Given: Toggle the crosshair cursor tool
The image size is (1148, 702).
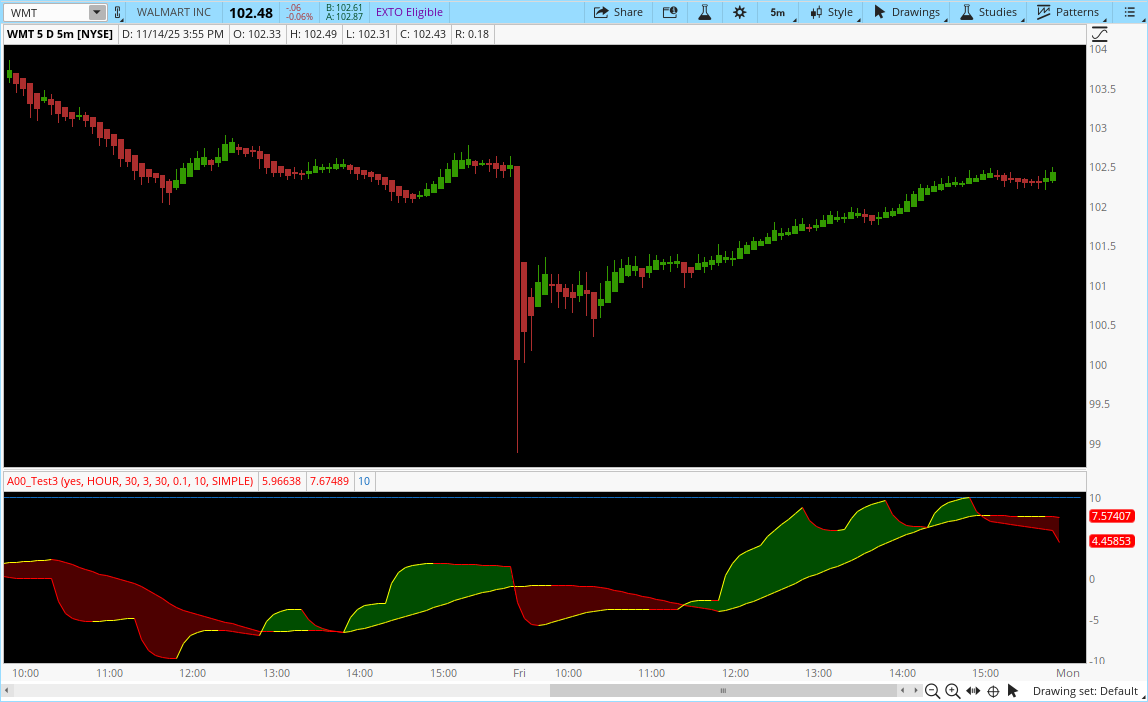Looking at the screenshot, I should point(993,691).
